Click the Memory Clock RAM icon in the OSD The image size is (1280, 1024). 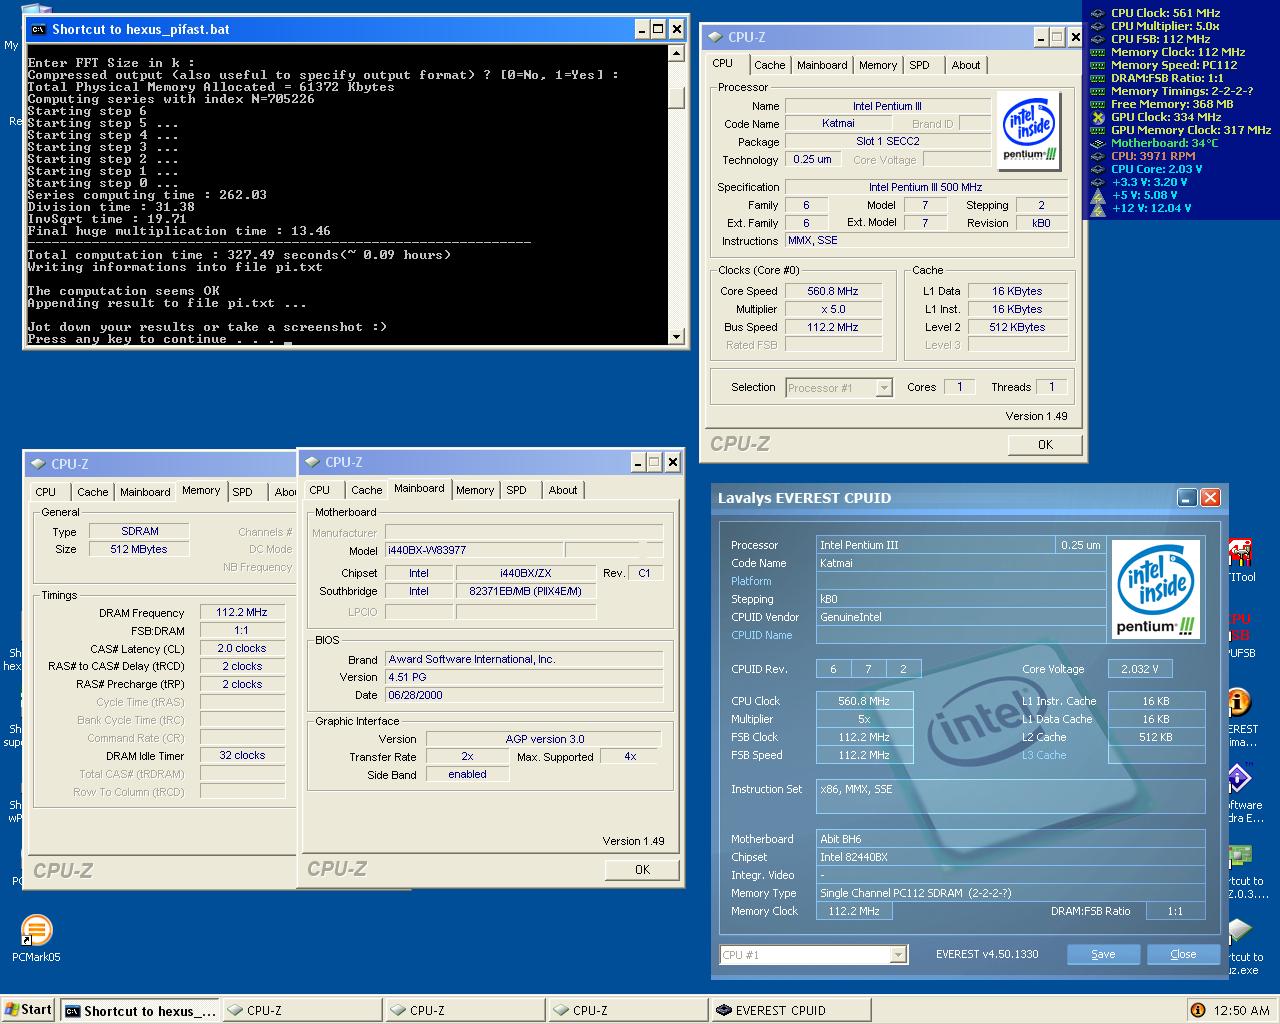(x=1098, y=52)
